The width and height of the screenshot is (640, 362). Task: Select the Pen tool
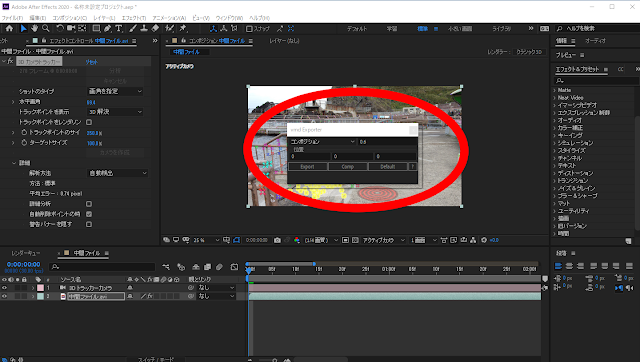[x=107, y=29]
